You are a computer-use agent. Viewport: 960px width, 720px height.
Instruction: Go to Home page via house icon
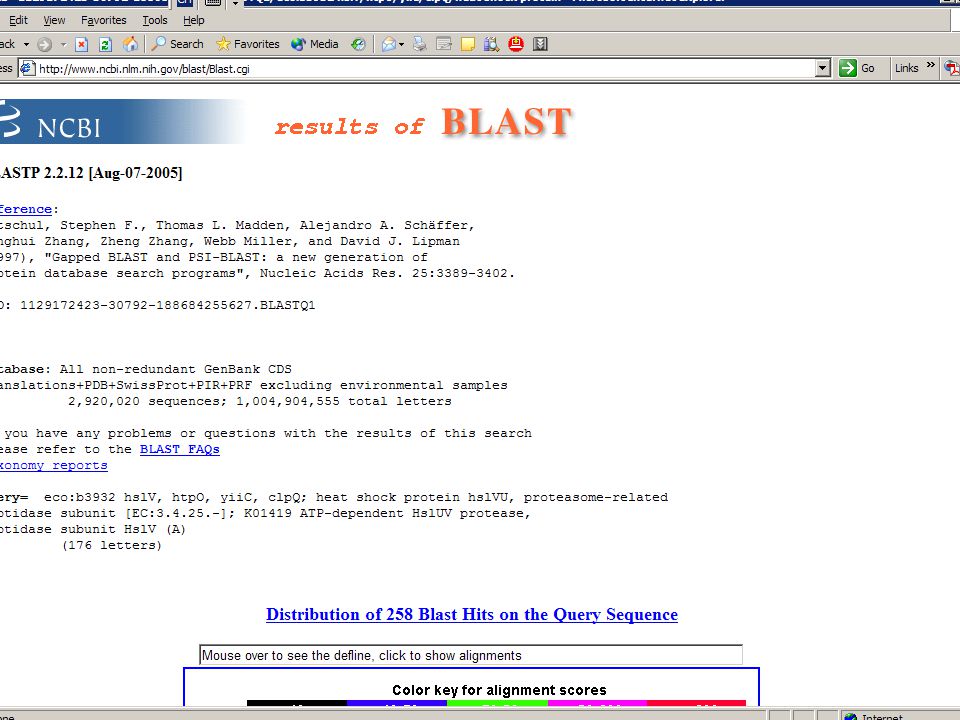[130, 44]
